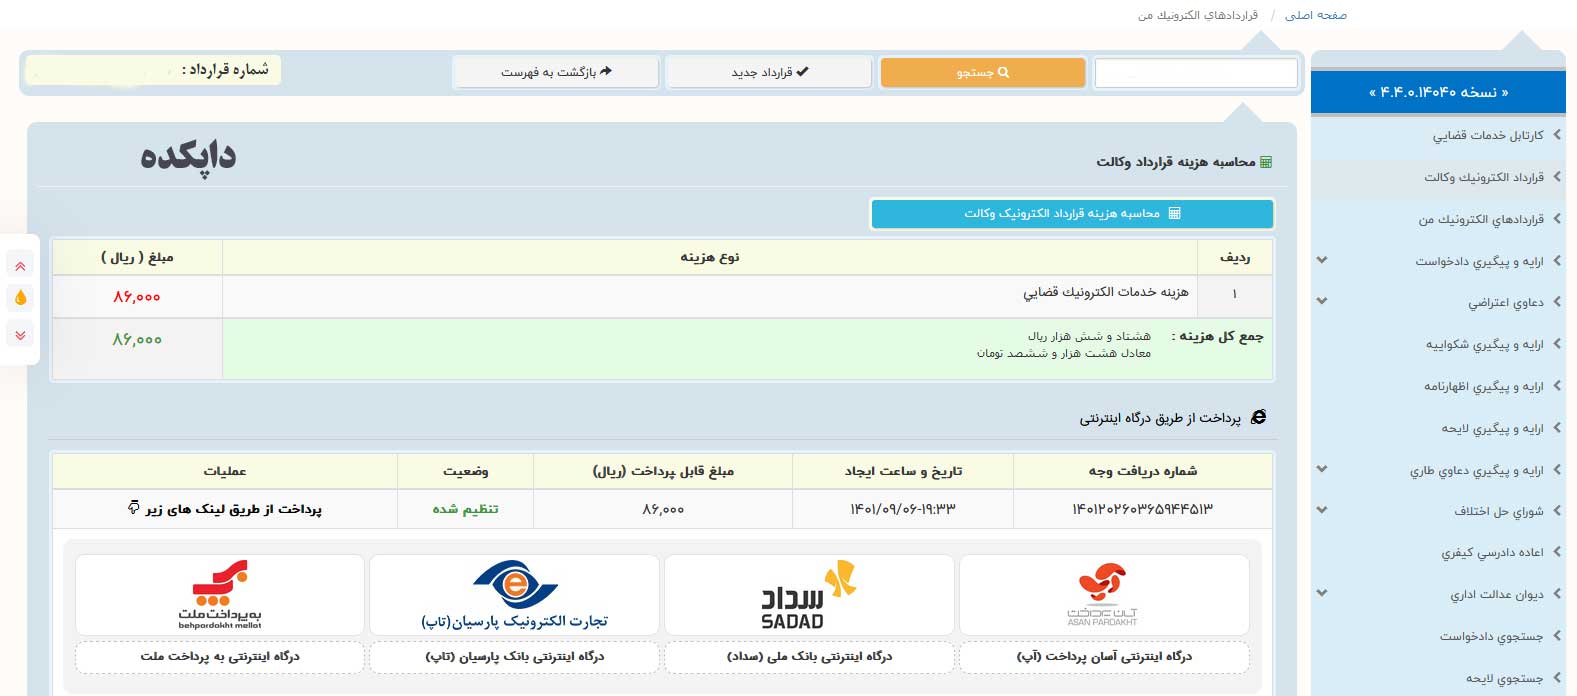The height and width of the screenshot is (696, 1577).
Task: Click the orange جستجو search button
Action: (x=982, y=72)
